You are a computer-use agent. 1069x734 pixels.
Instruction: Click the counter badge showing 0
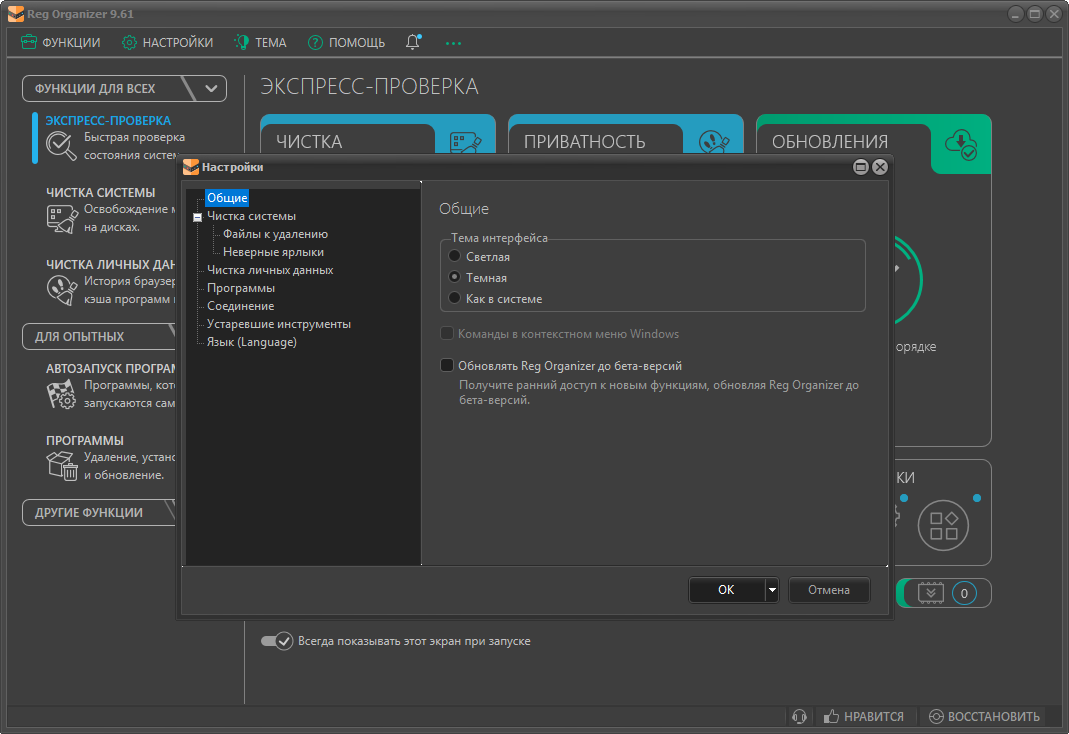coord(964,593)
